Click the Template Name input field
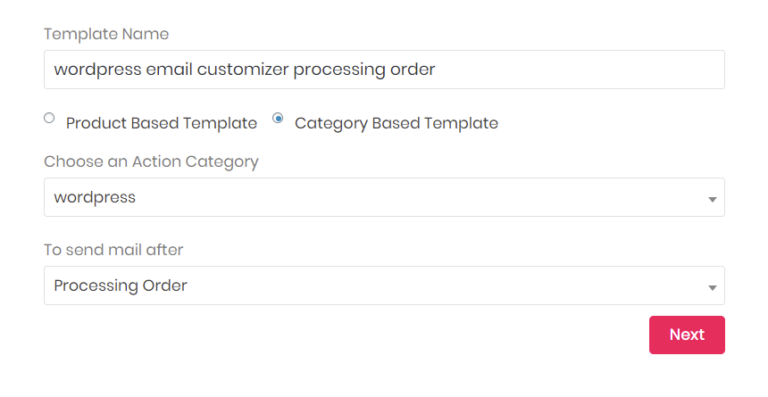Viewport: 768px width, 397px height. pos(384,70)
